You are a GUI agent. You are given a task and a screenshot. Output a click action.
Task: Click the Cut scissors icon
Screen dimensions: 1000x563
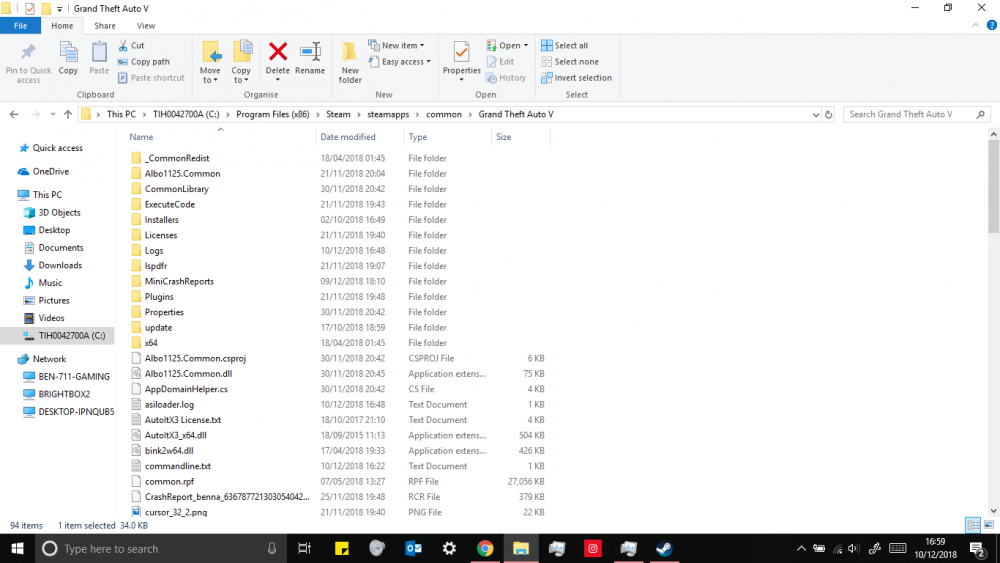[x=123, y=45]
